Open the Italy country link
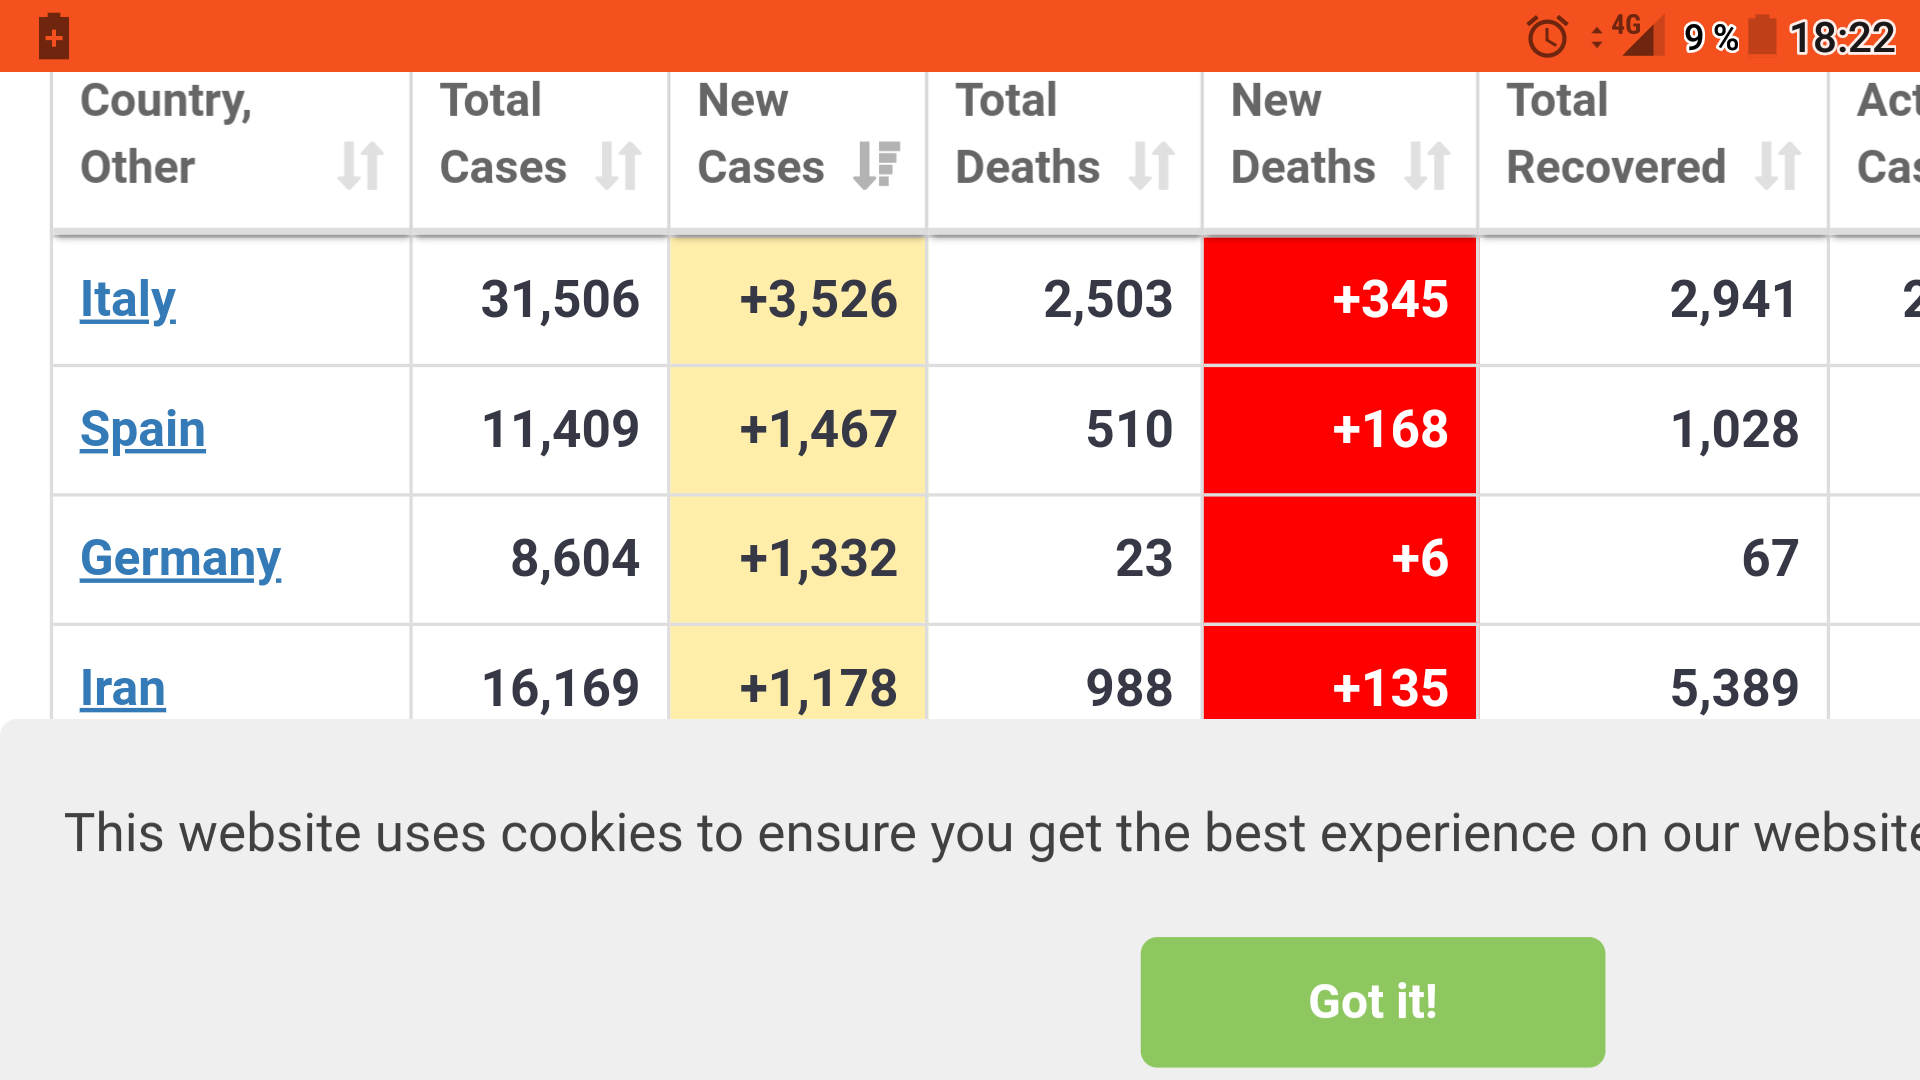 point(128,299)
